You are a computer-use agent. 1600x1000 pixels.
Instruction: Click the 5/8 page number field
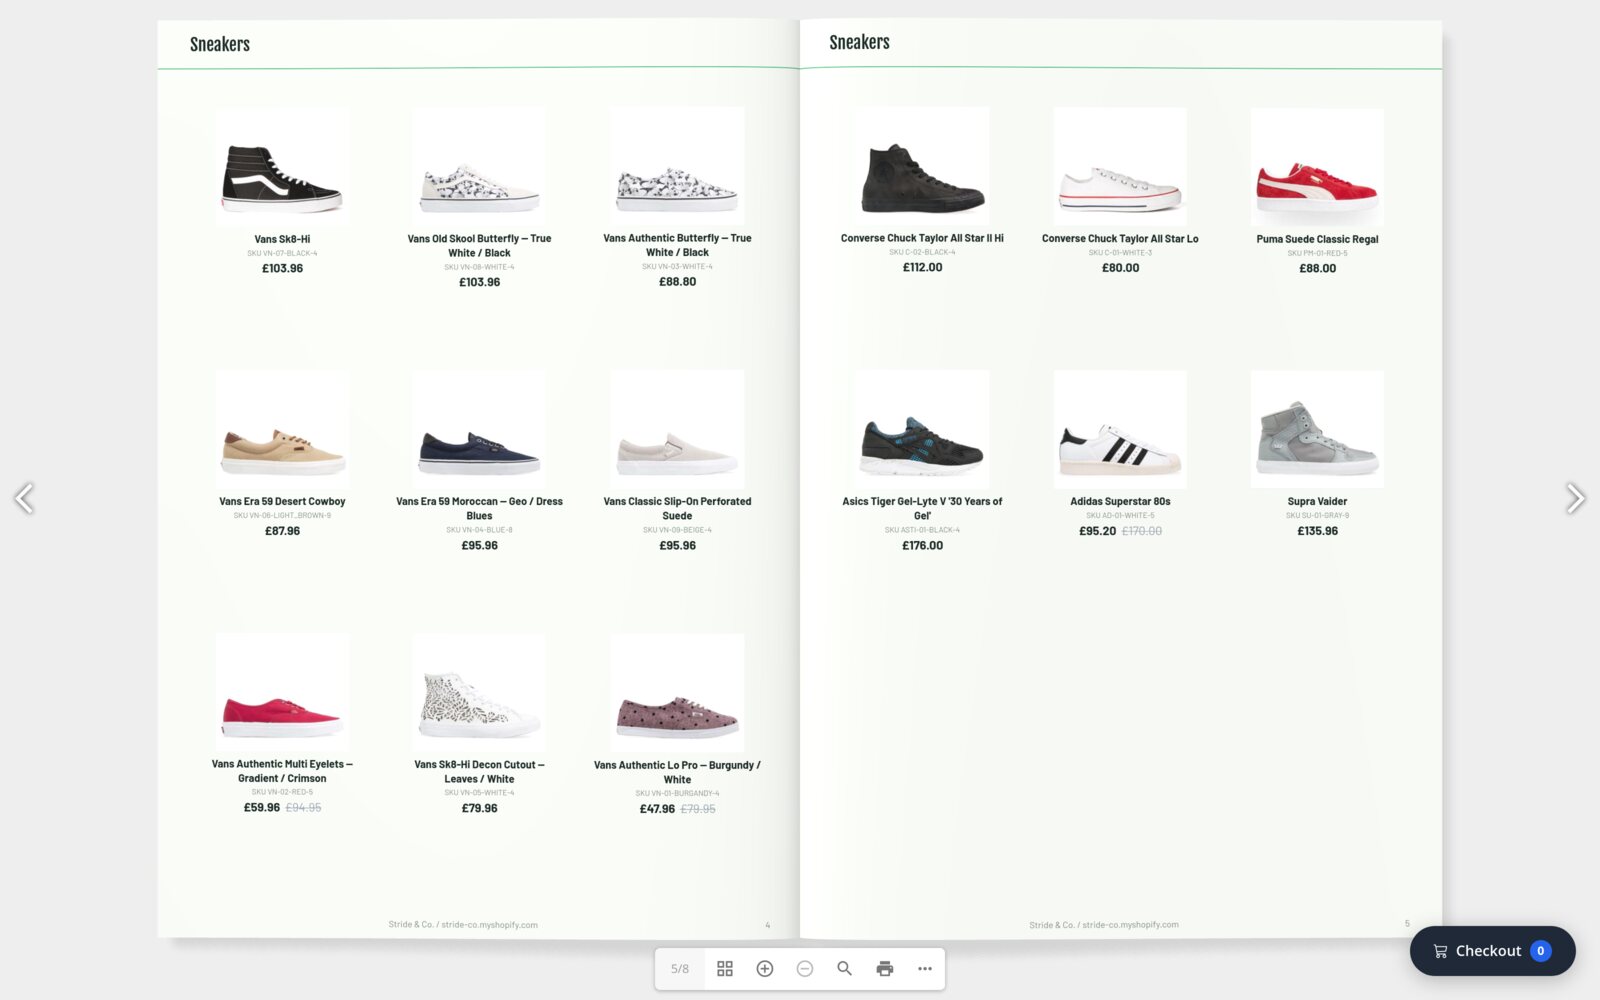[680, 968]
